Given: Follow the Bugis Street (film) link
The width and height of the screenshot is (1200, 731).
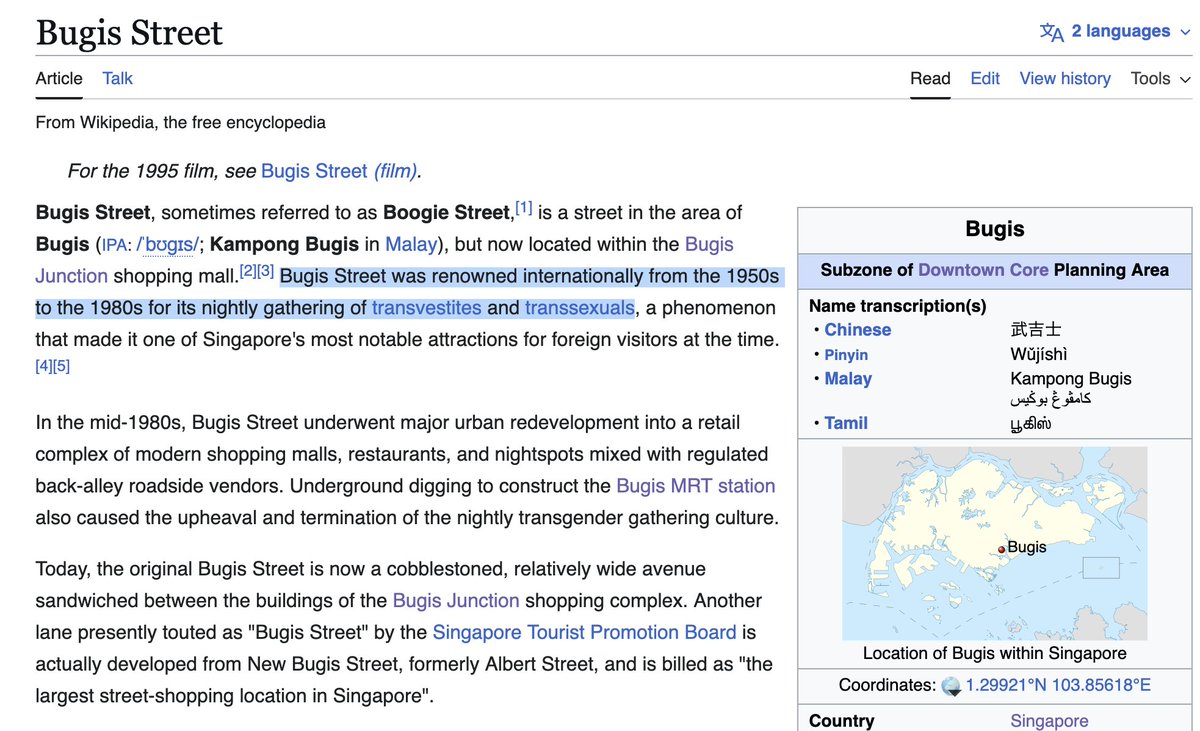Looking at the screenshot, I should [339, 171].
